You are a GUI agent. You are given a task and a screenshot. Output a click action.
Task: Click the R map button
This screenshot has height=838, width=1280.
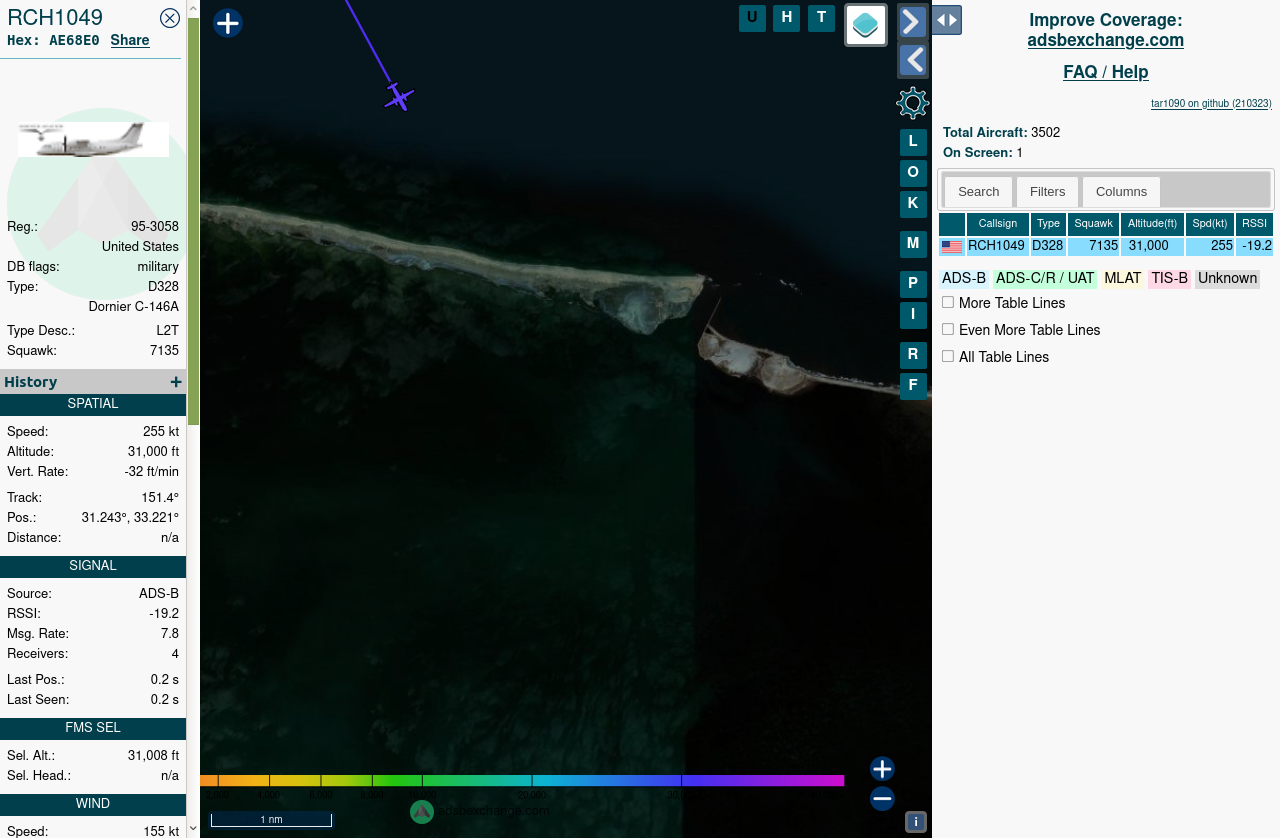913,356
